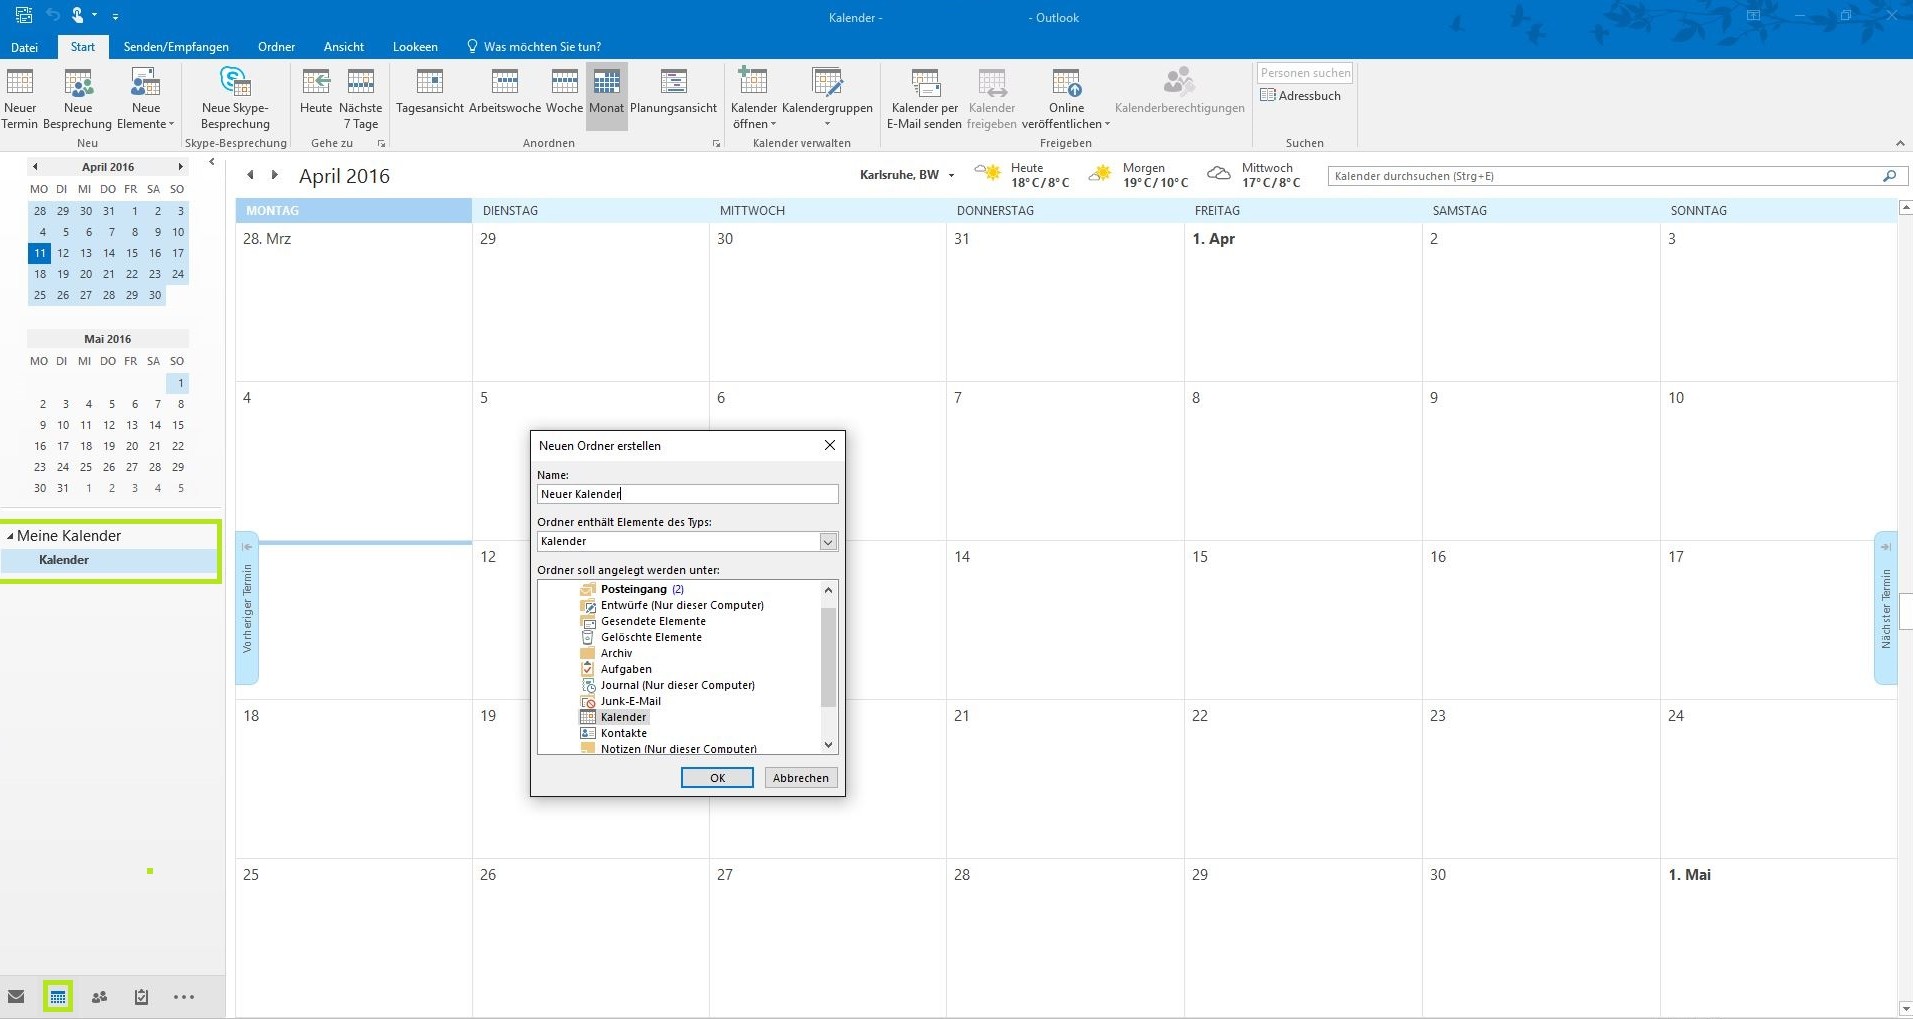Go to next month in mini calendar
The image size is (1913, 1019).
[180, 167]
